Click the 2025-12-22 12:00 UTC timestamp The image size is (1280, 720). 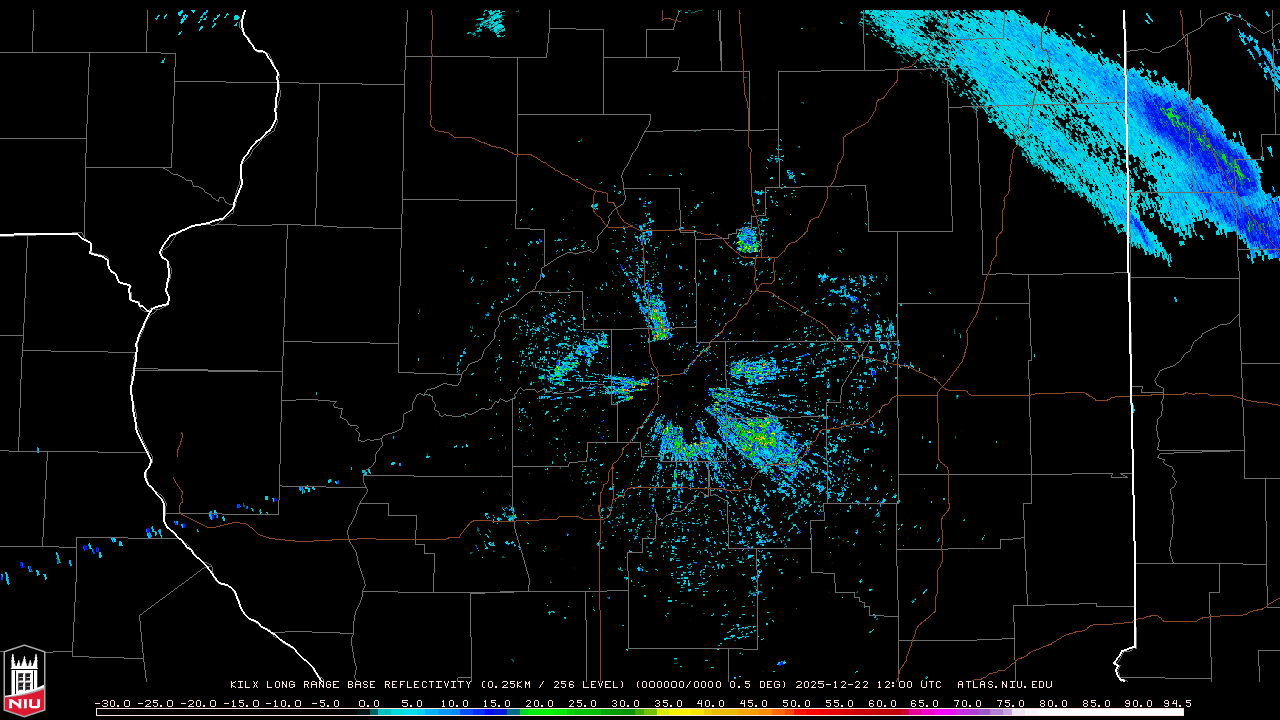[x=869, y=685]
